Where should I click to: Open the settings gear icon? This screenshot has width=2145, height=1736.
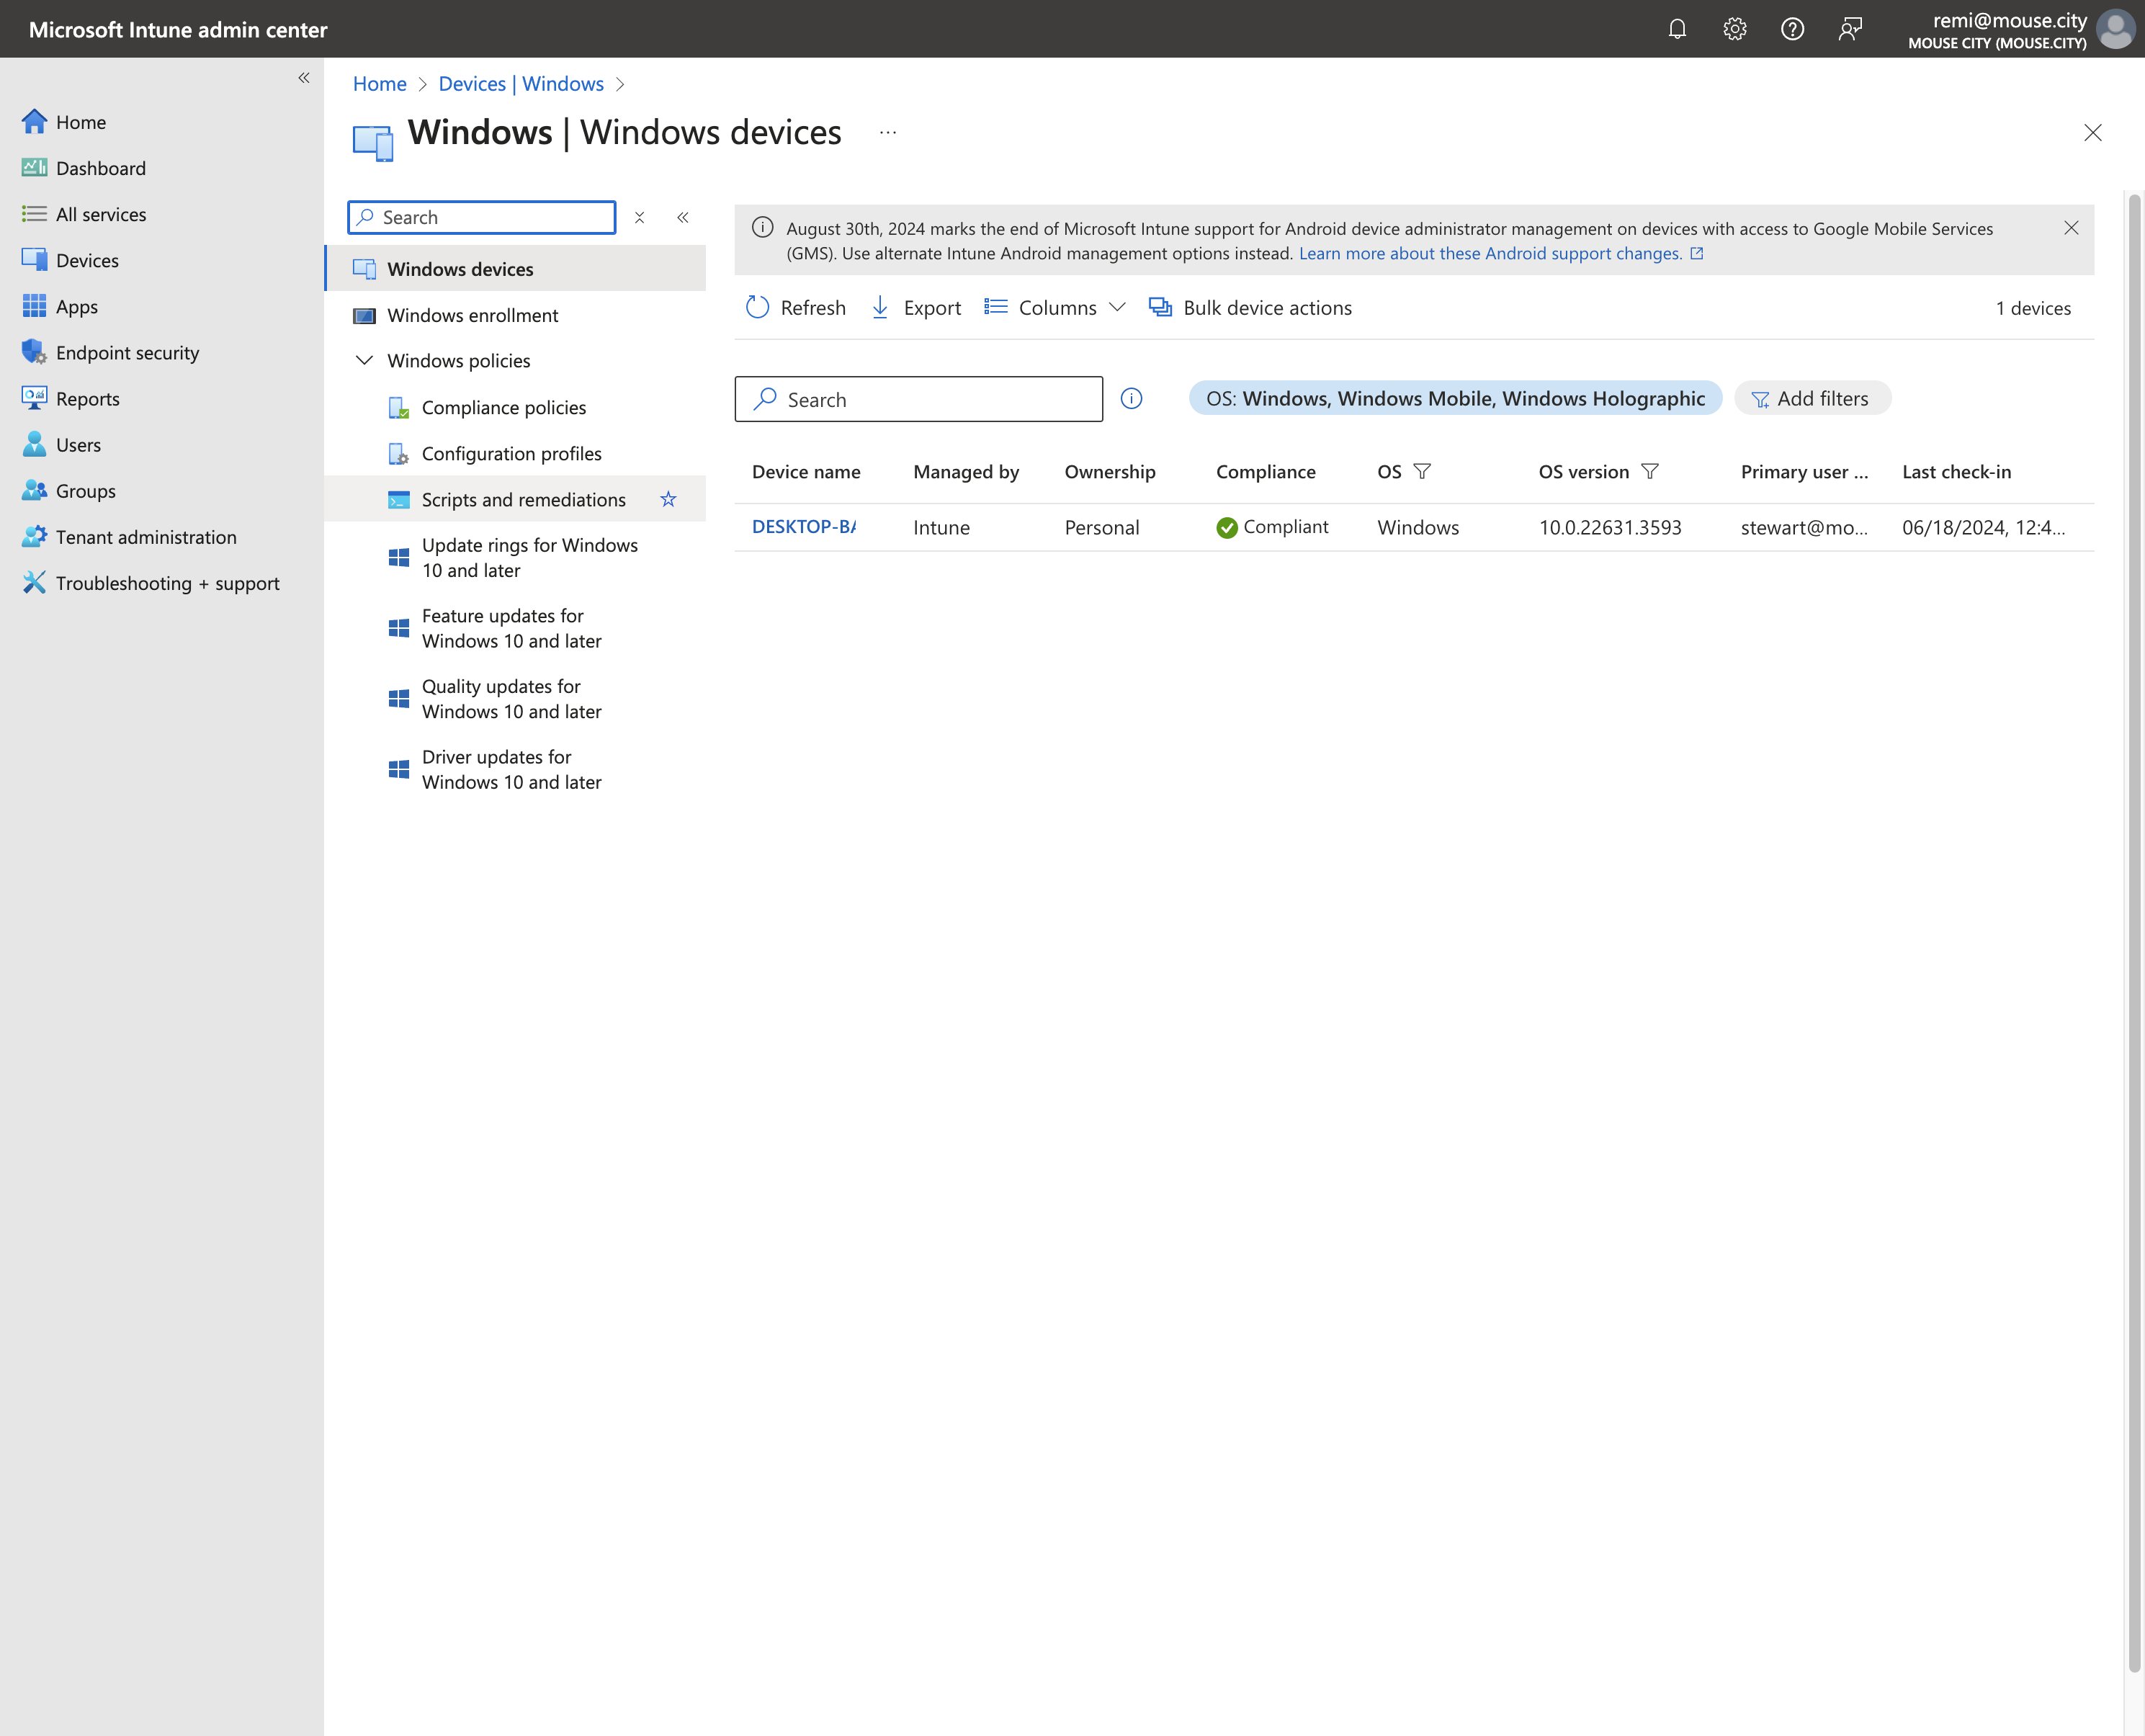pos(1735,29)
